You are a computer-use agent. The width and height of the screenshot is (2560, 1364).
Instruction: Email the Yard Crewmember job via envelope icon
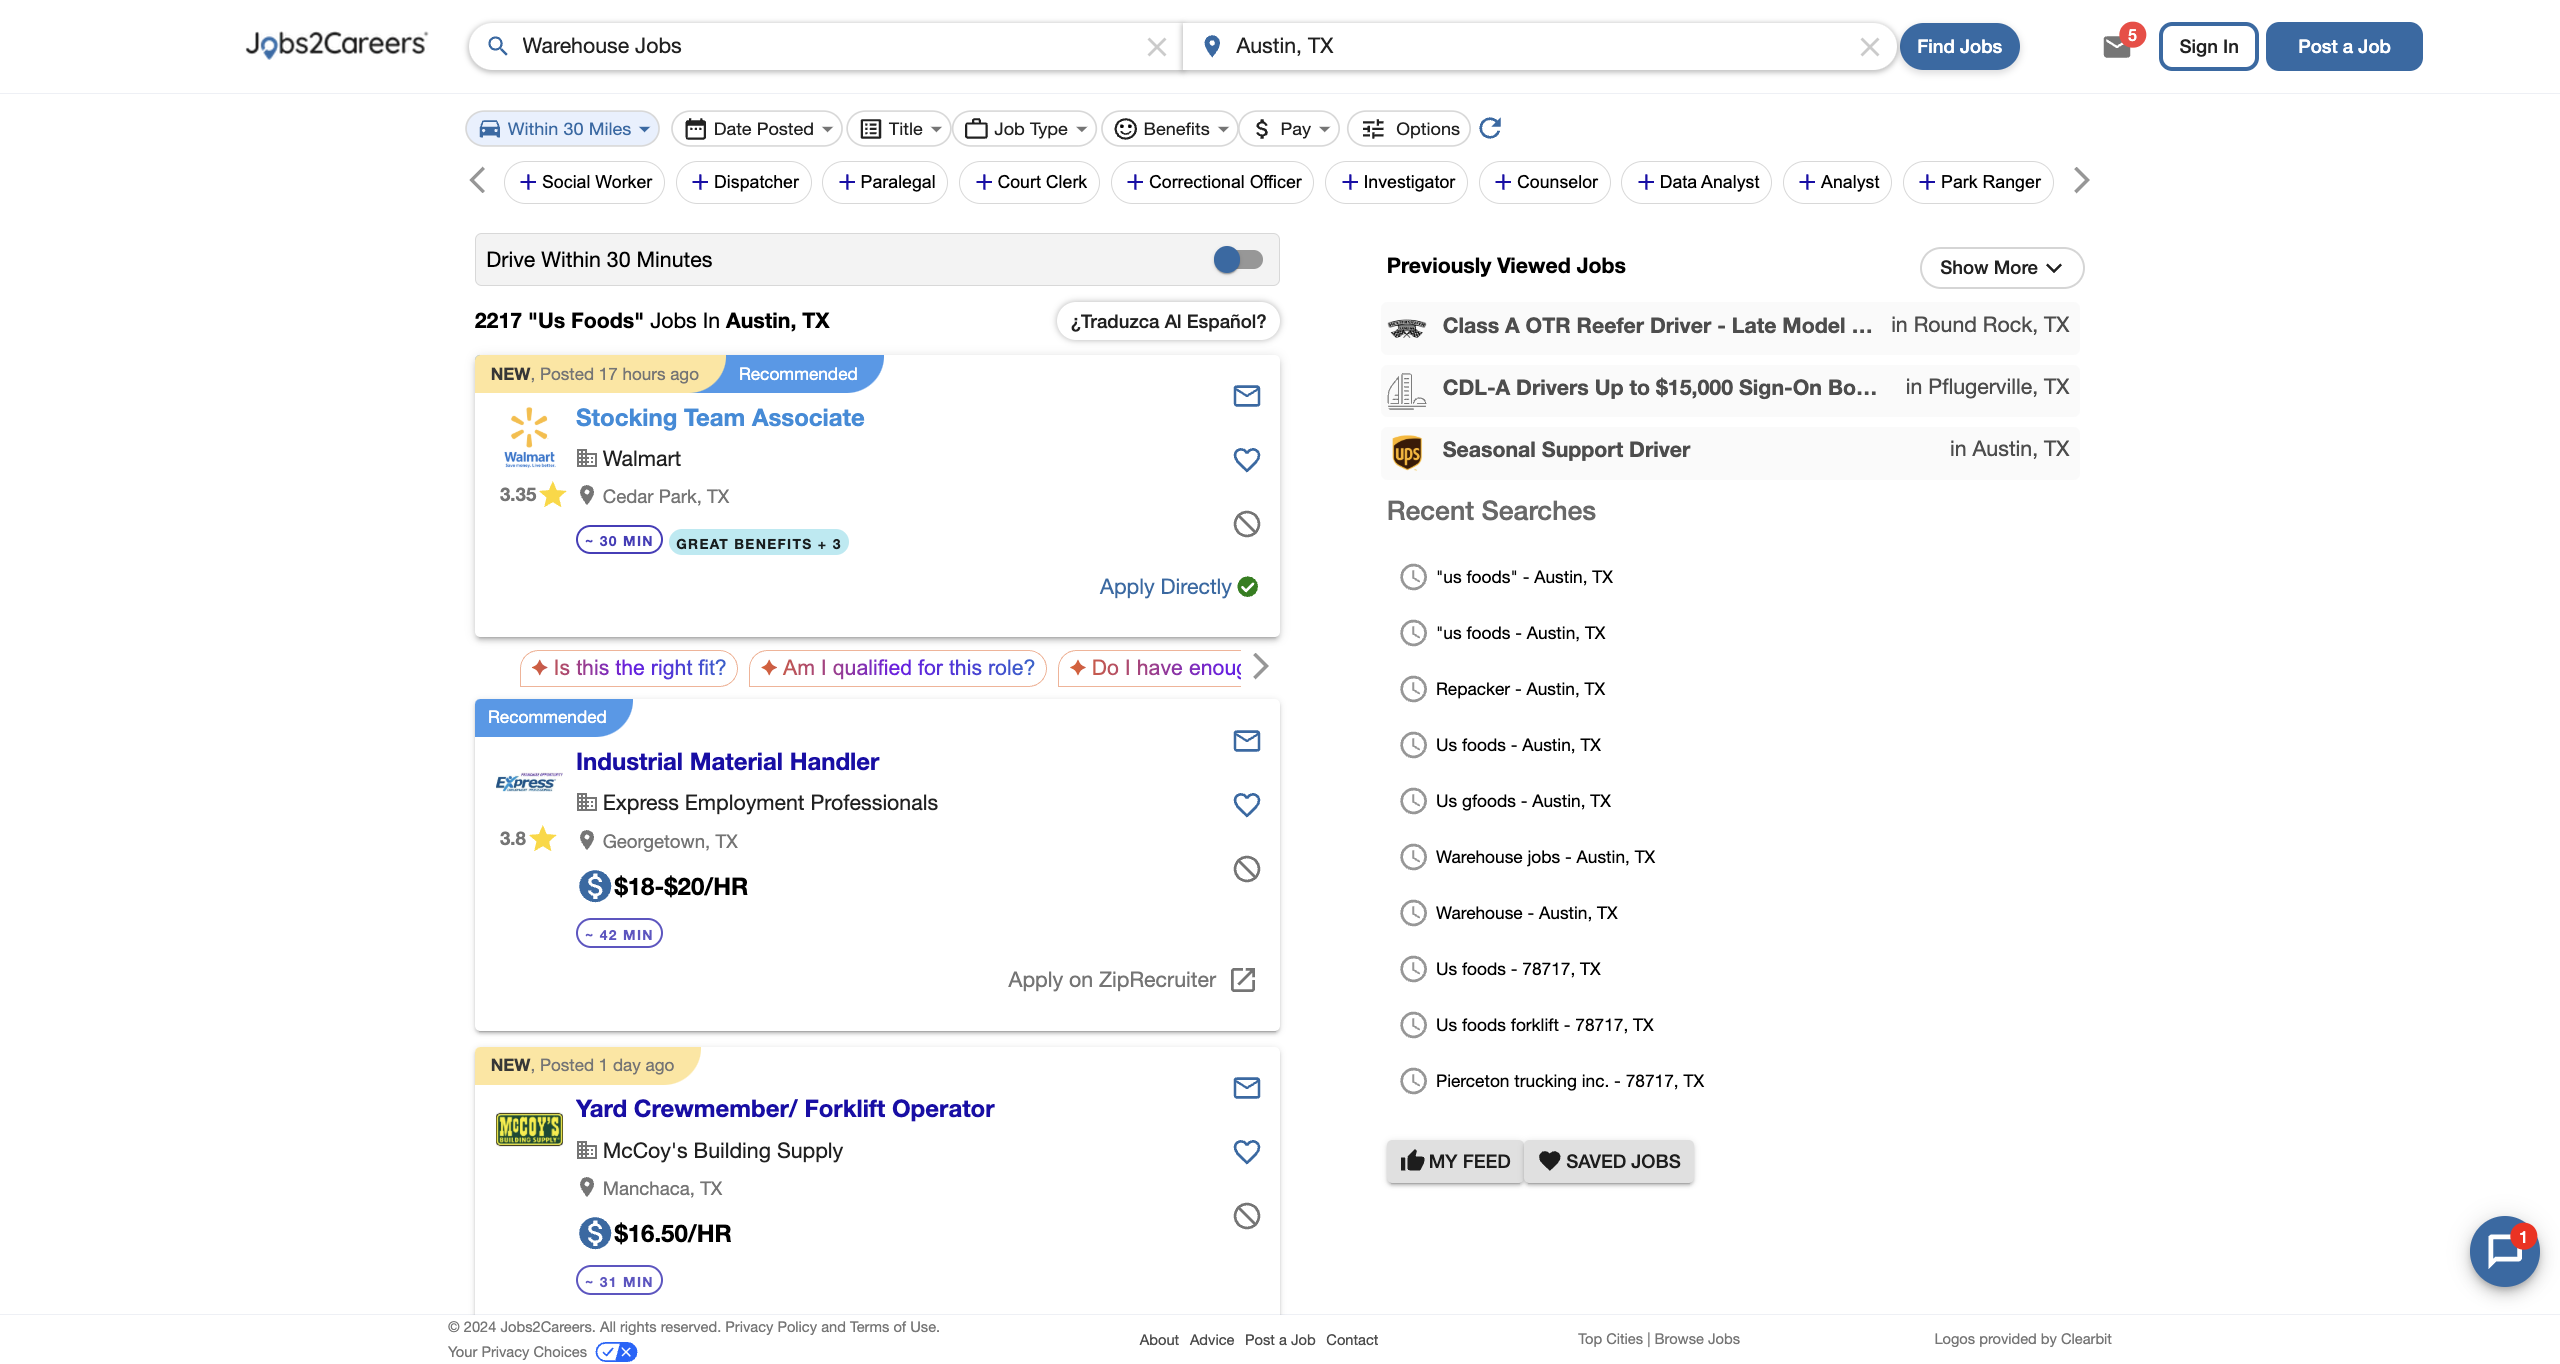pos(1246,1088)
